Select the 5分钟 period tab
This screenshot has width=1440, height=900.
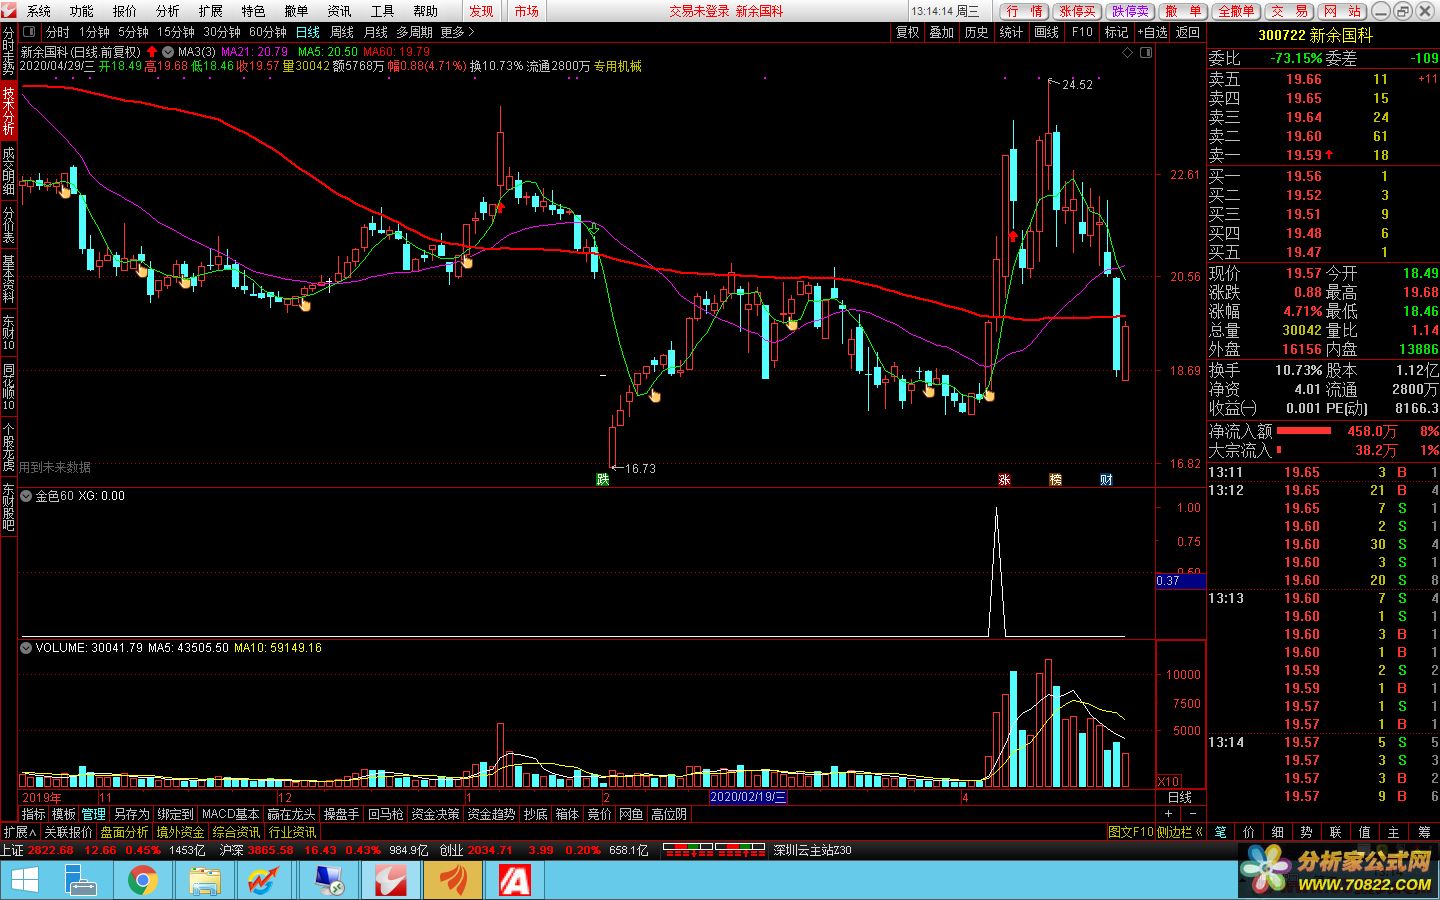coord(133,32)
